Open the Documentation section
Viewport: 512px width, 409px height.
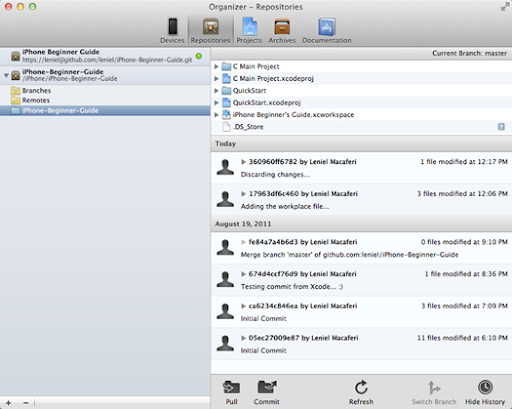327,31
